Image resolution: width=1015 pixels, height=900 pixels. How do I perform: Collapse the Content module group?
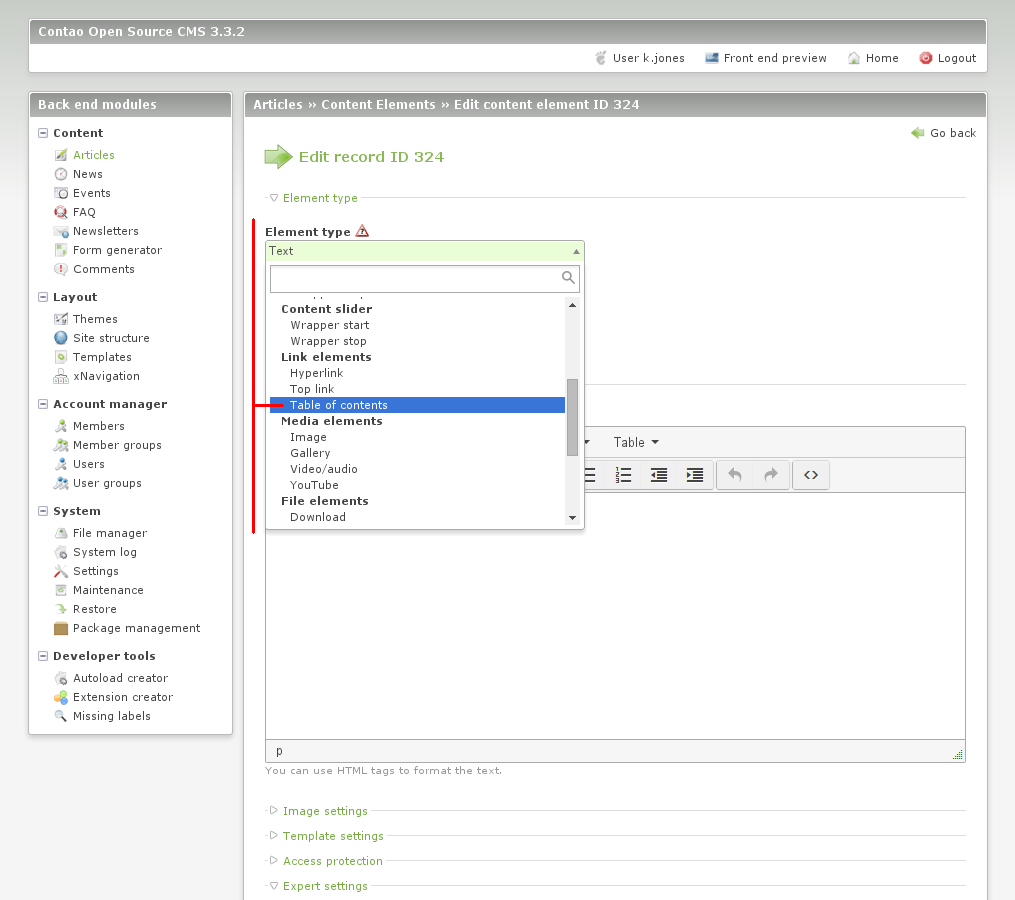coord(43,133)
